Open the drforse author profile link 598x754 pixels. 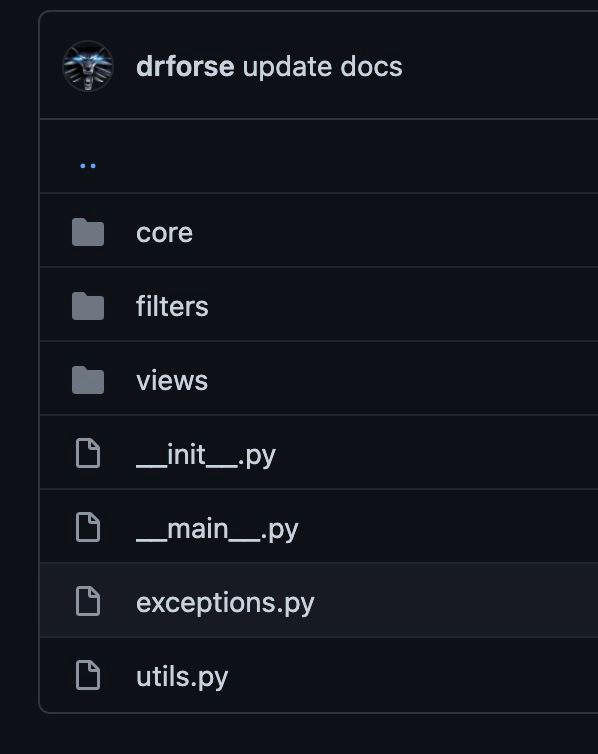point(185,66)
